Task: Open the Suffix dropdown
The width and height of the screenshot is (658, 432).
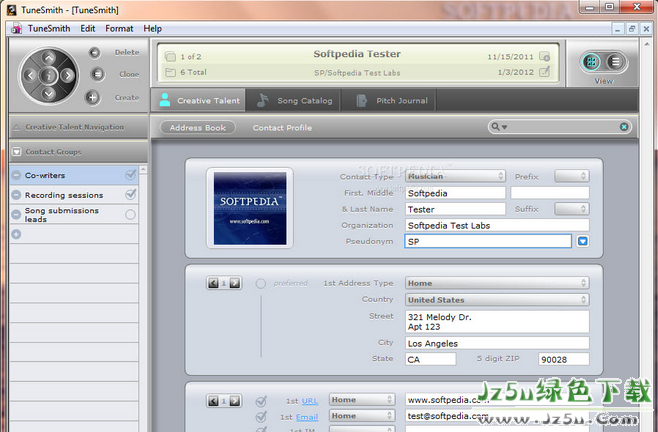Action: (572, 209)
